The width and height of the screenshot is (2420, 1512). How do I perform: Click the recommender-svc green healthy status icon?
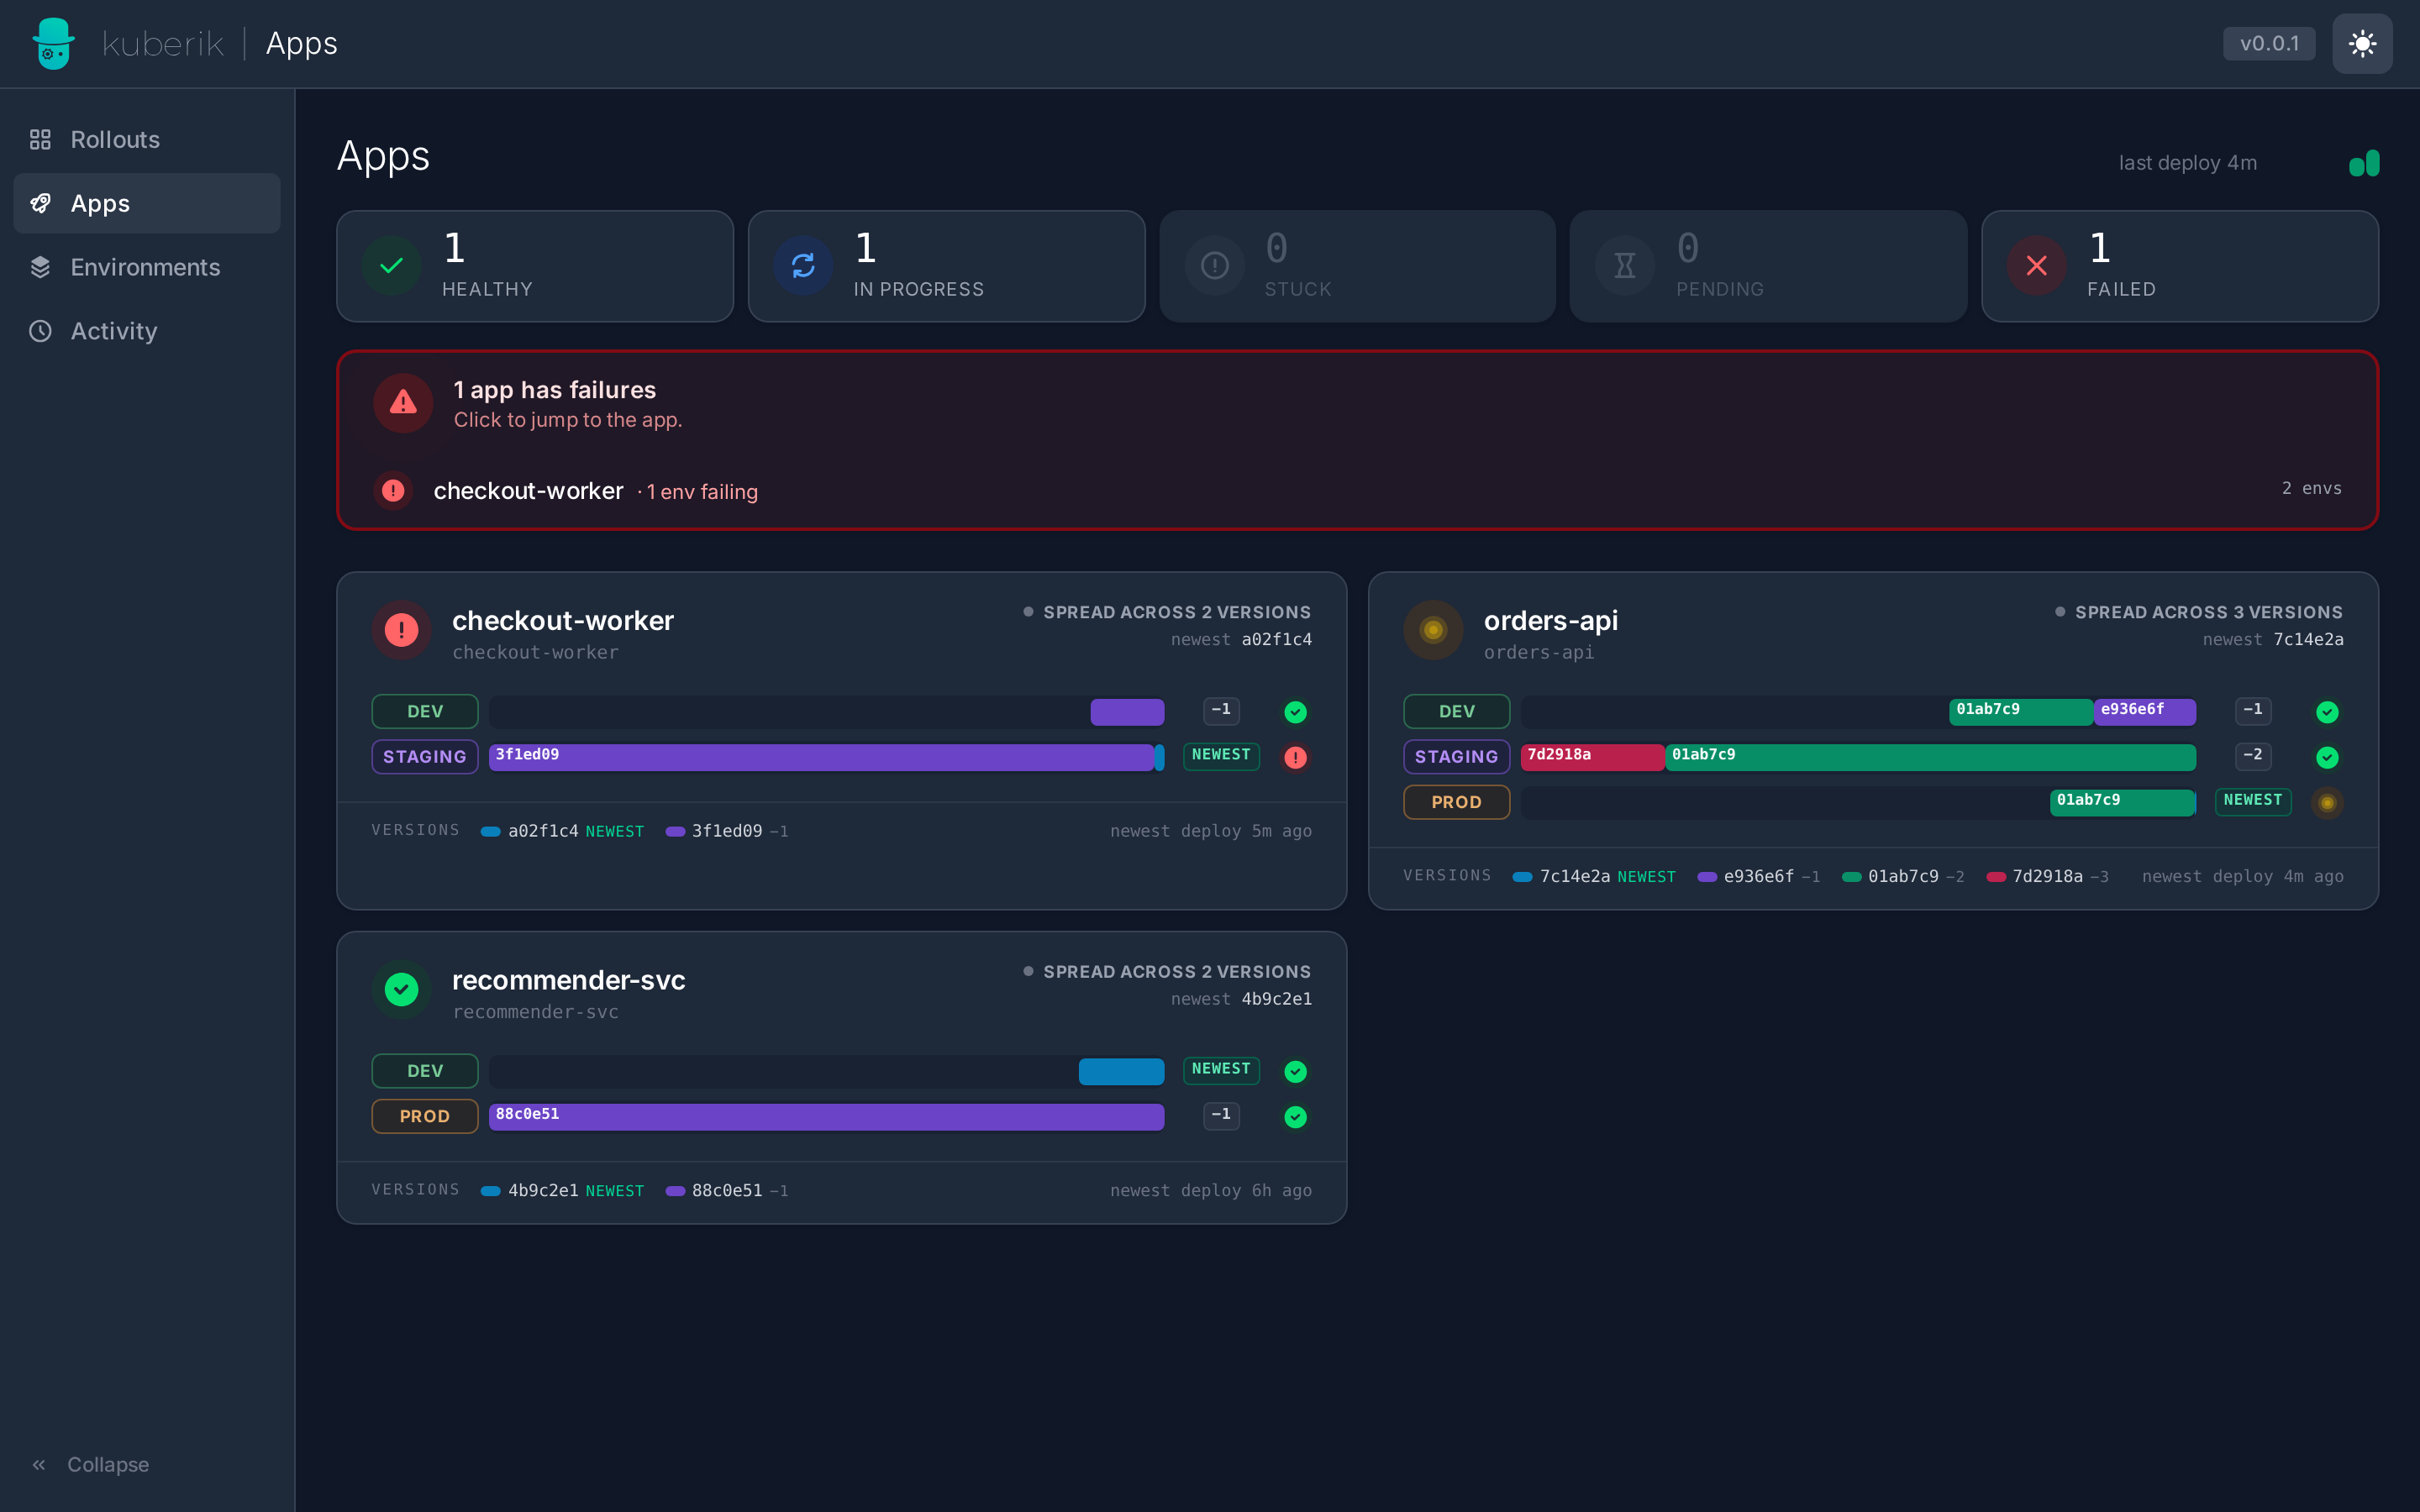402,989
